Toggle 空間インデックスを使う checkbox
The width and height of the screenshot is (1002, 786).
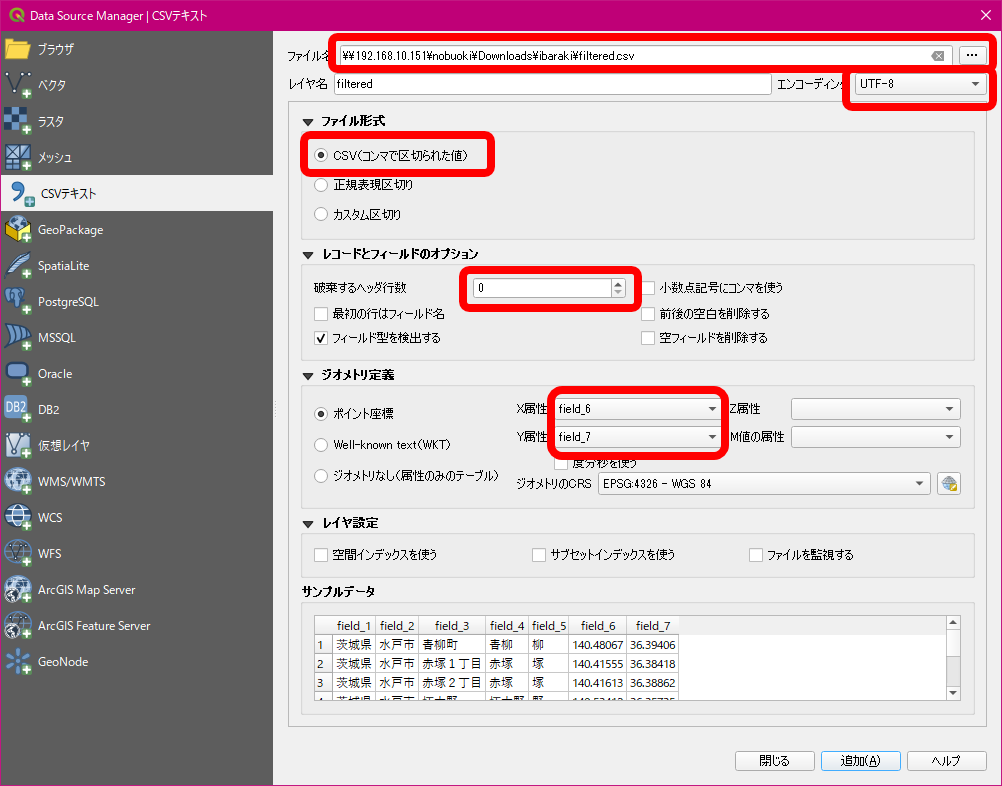pyautogui.click(x=321, y=554)
